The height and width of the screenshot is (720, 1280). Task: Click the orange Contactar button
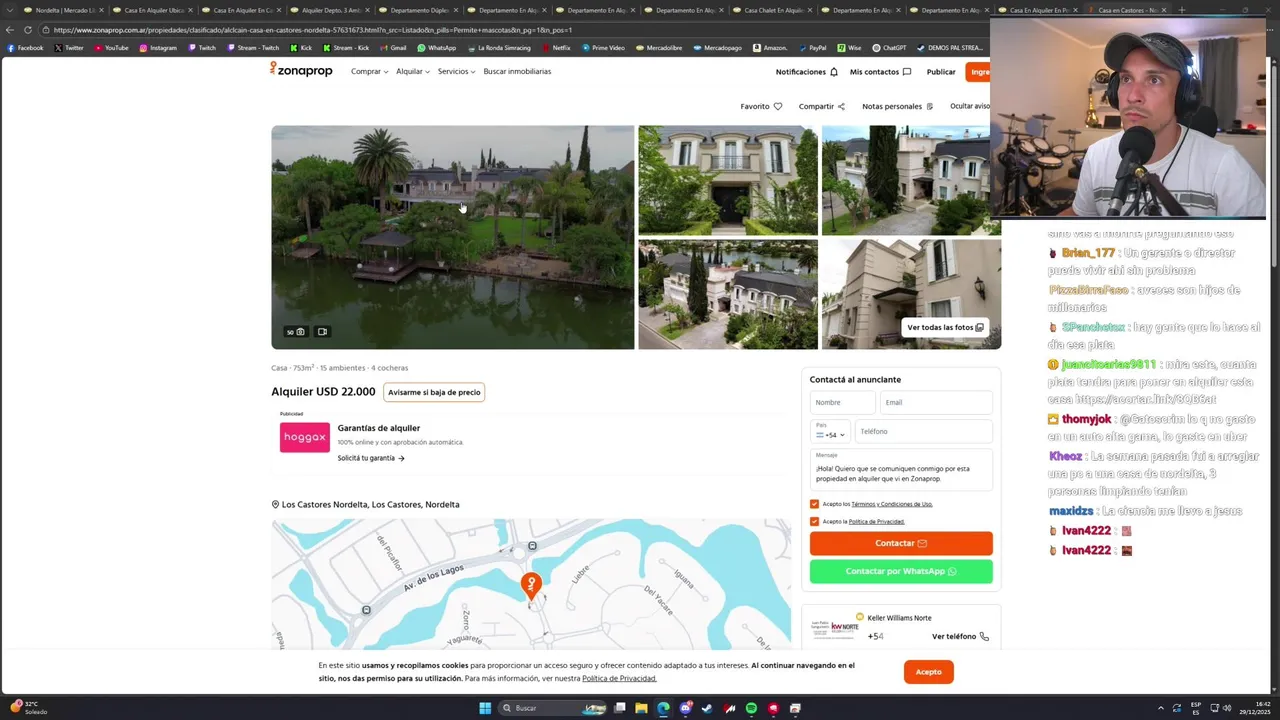tap(901, 543)
